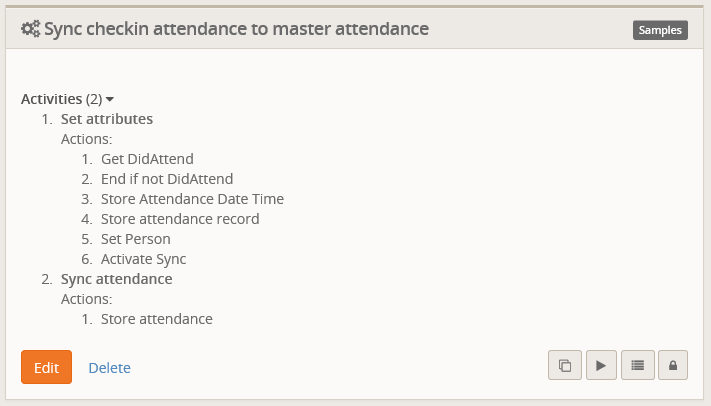
Task: Select the Sync attendance activity
Action: (117, 279)
